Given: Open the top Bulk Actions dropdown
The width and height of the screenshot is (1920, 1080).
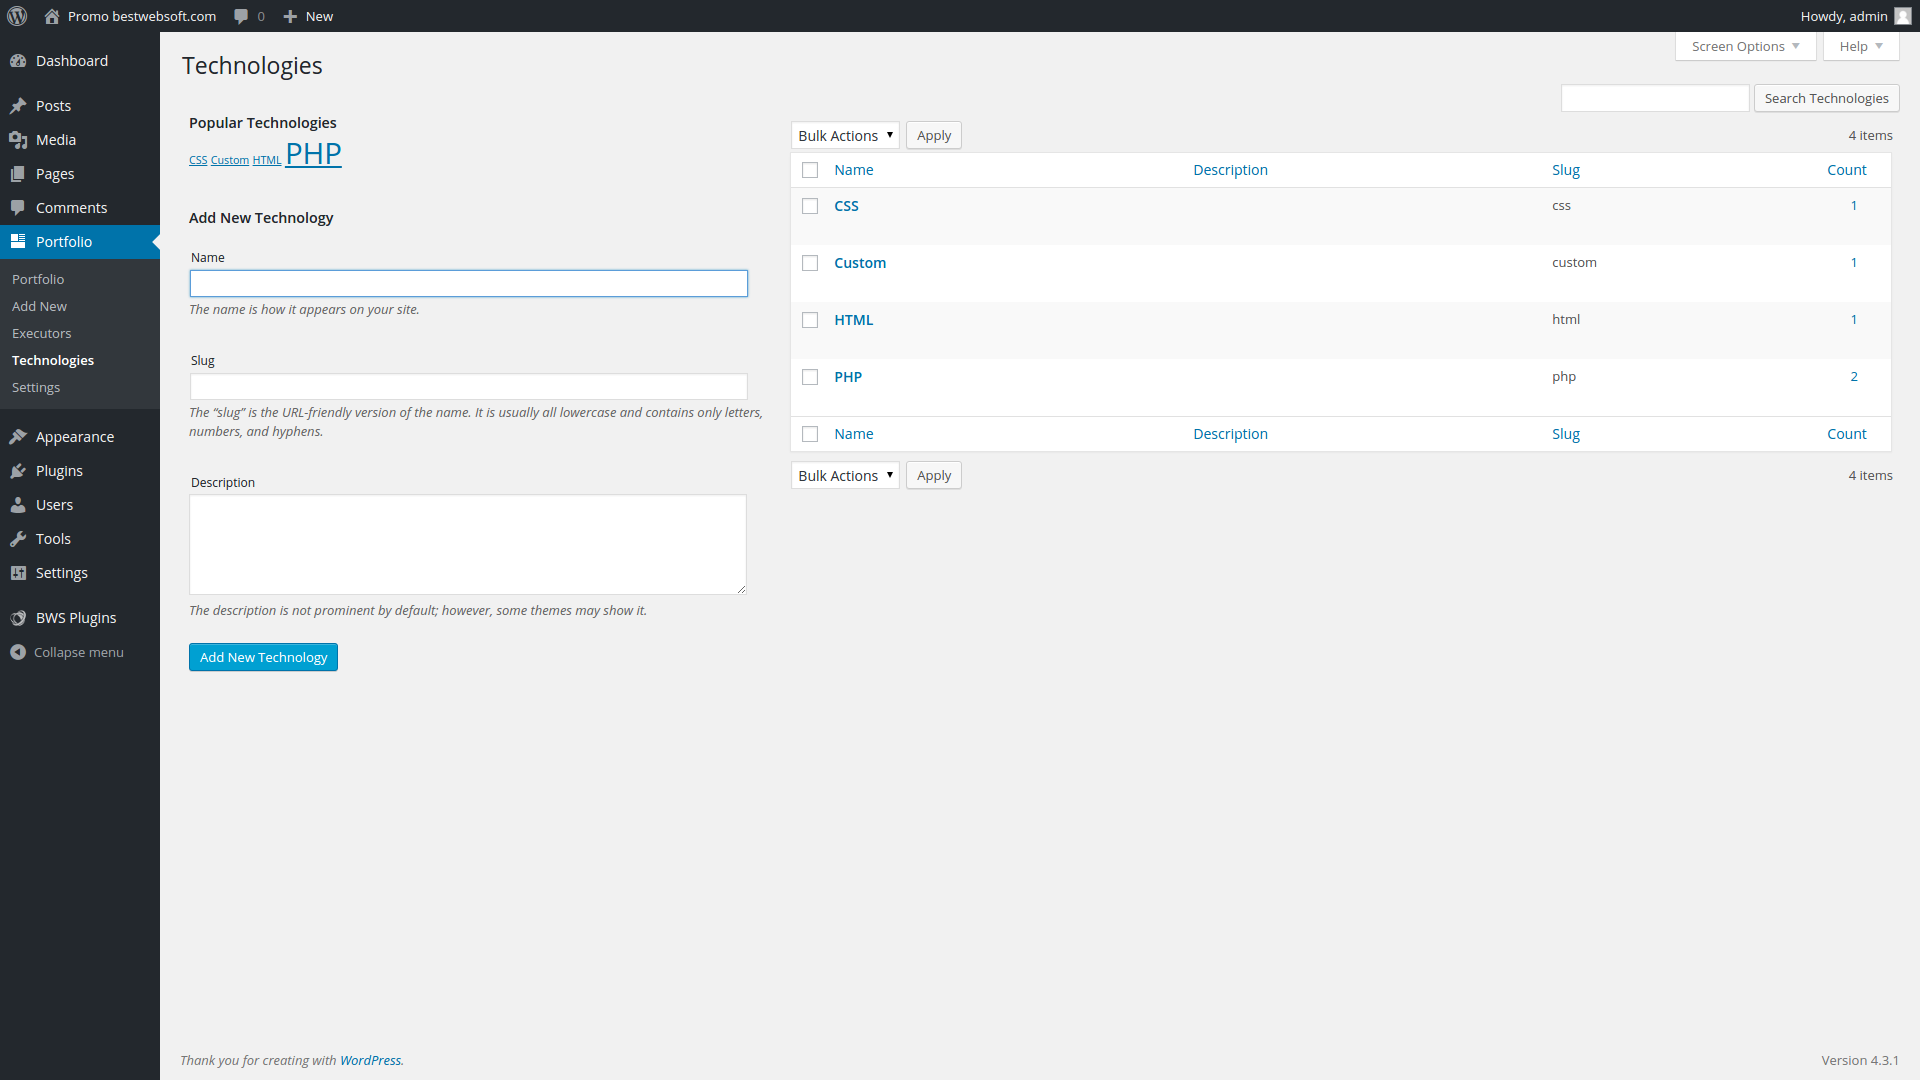Looking at the screenshot, I should pos(845,135).
